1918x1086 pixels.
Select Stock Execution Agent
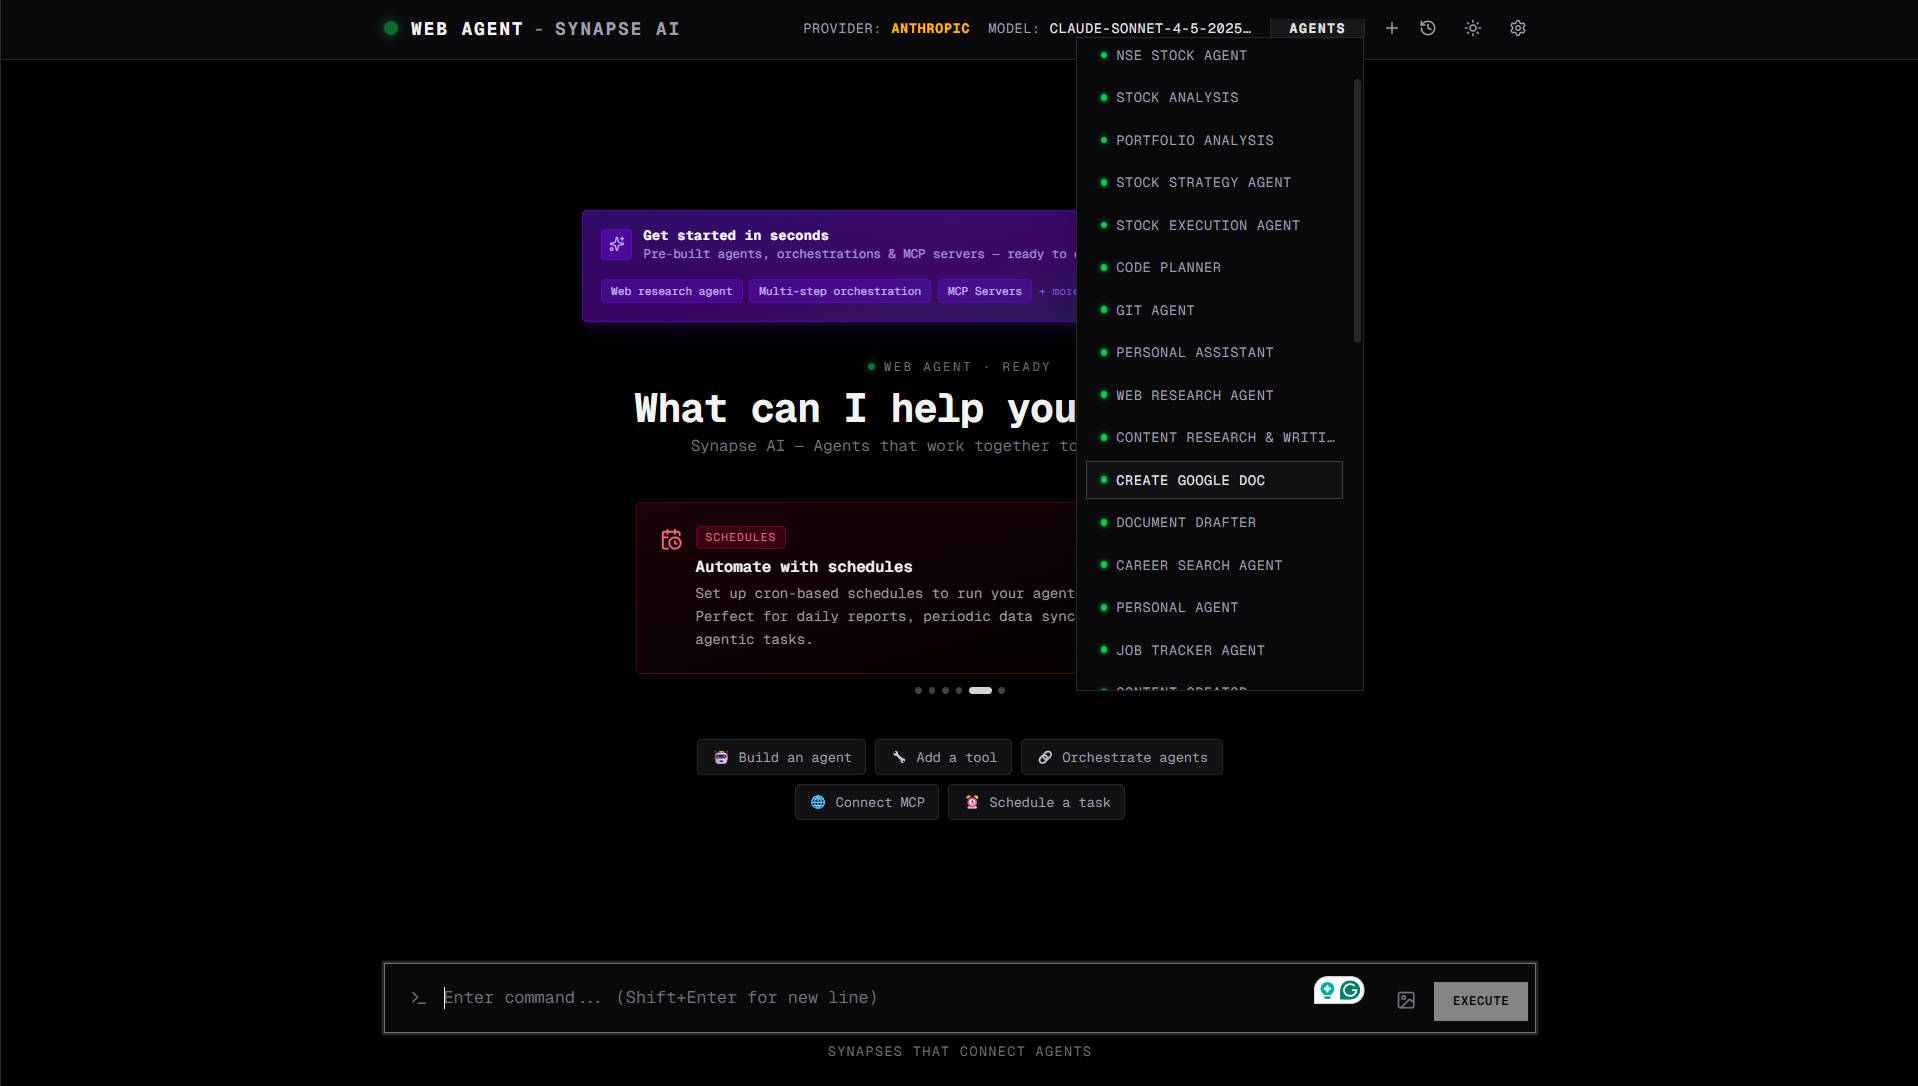click(x=1214, y=225)
